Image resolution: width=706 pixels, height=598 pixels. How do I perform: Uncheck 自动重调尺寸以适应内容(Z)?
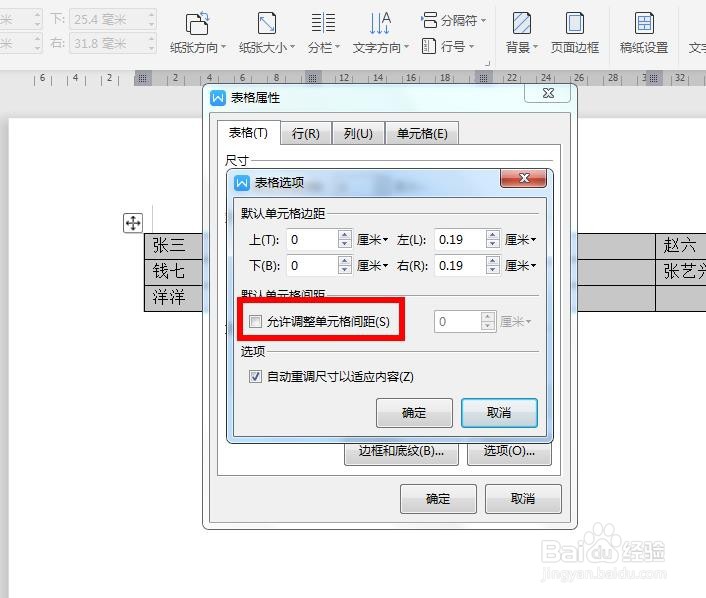pos(255,376)
